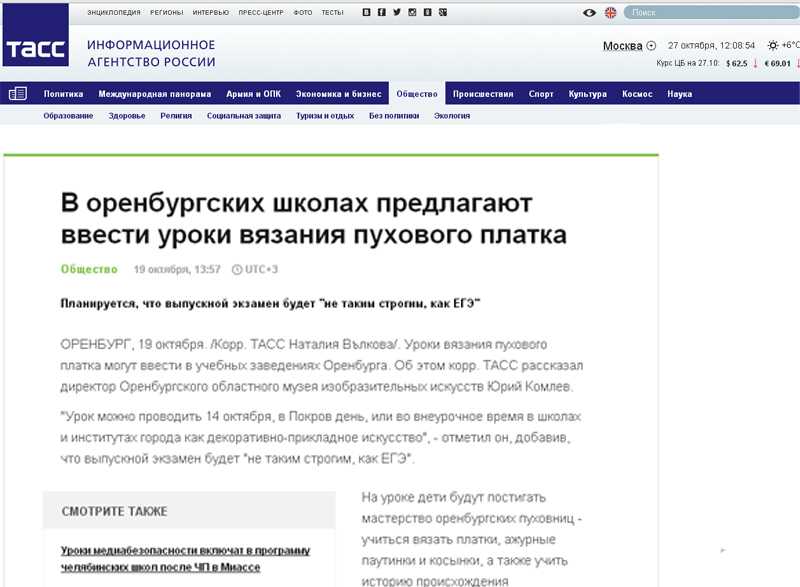Open the Instagram social icon
The height and width of the screenshot is (587, 800).
click(412, 12)
